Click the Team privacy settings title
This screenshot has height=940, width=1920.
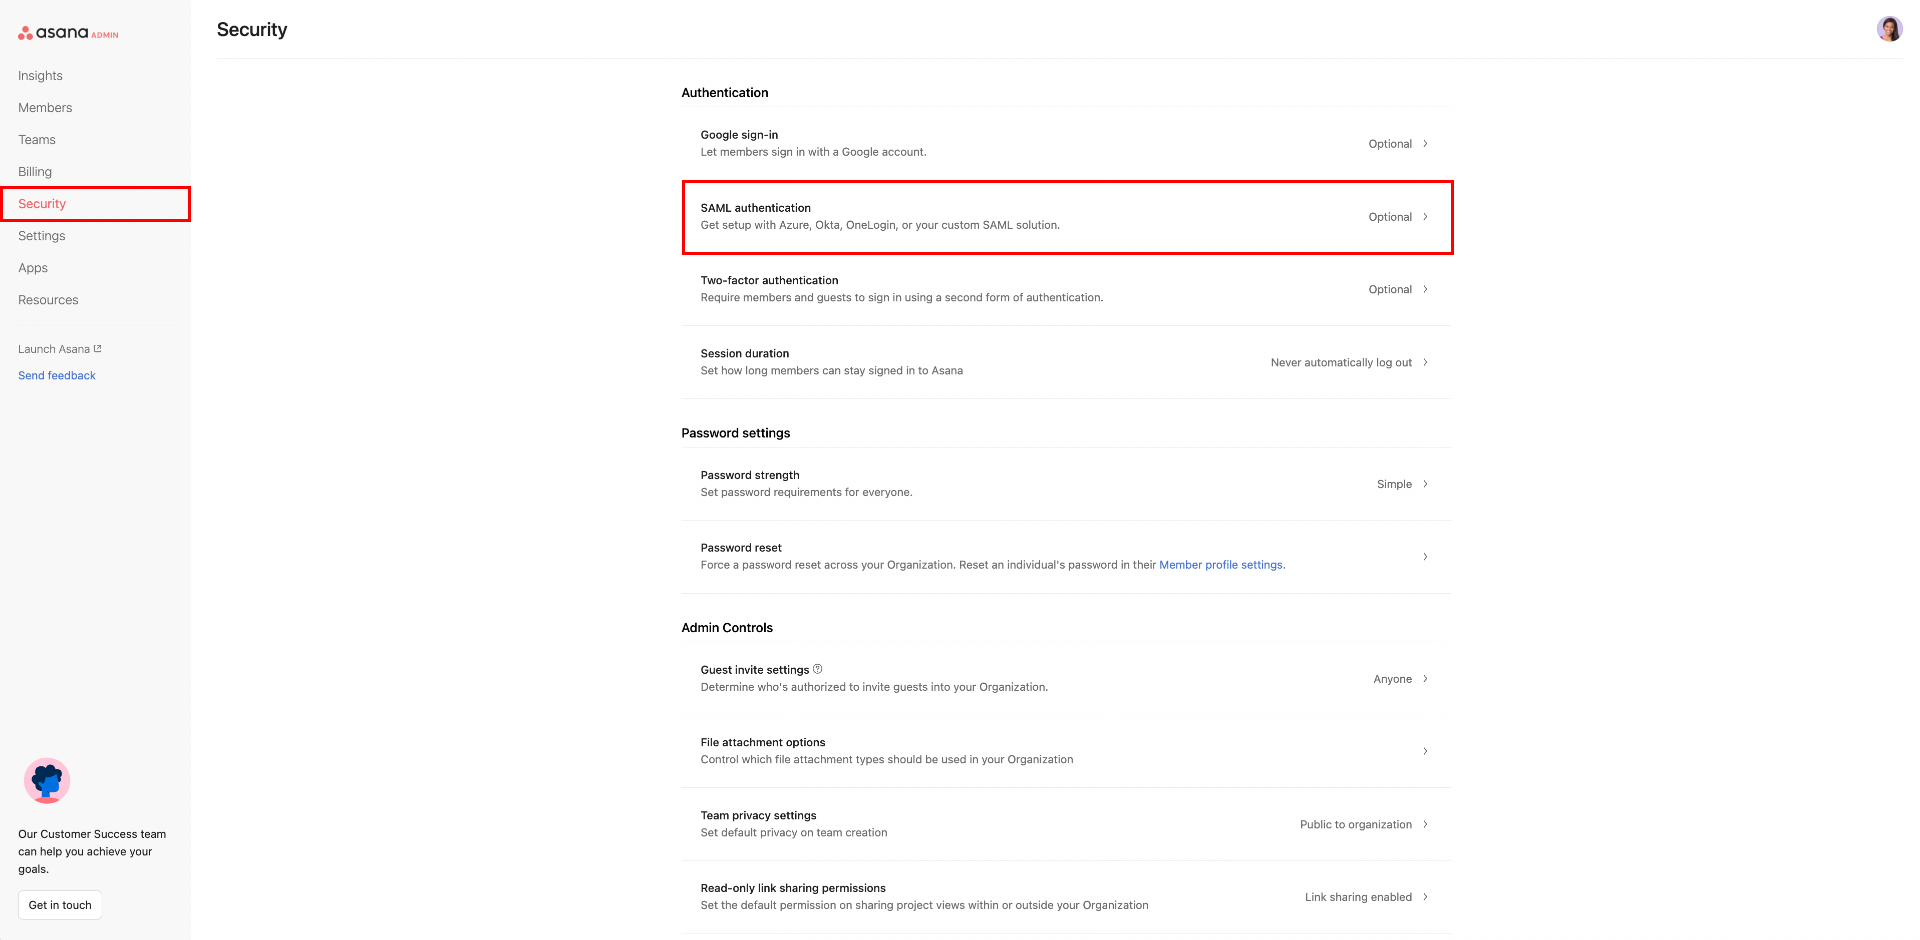click(x=758, y=816)
